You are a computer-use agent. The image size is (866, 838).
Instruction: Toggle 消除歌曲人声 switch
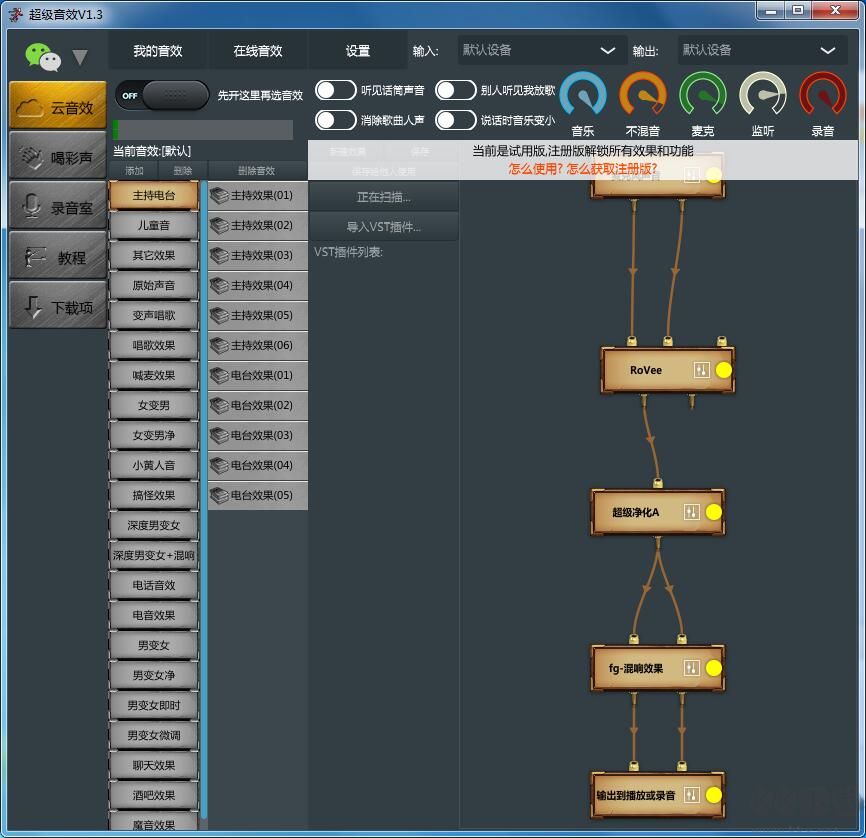click(336, 120)
